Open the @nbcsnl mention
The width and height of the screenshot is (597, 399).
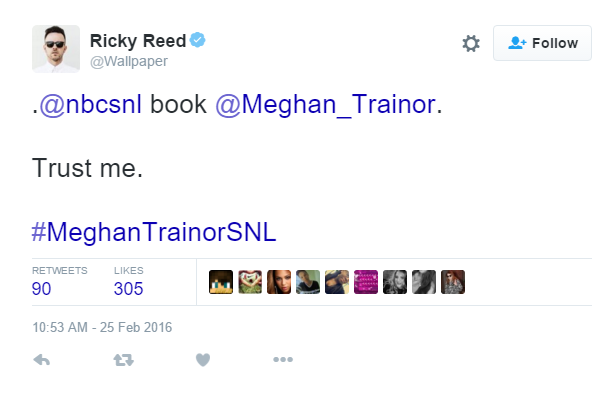pyautogui.click(x=91, y=104)
